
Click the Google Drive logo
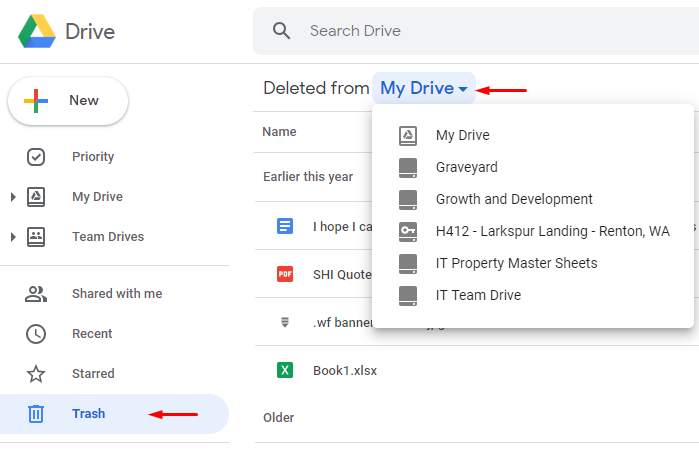pos(37,31)
